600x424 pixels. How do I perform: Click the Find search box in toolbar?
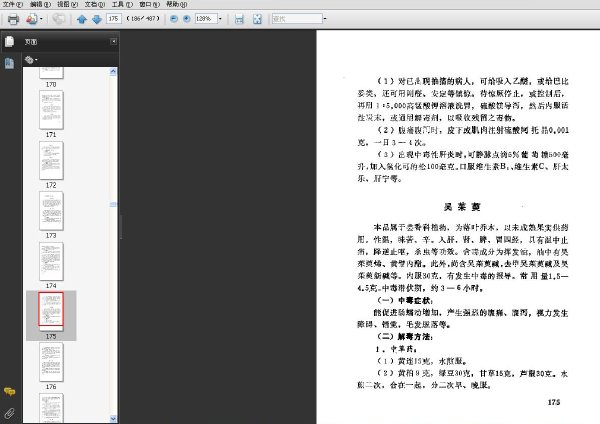[297, 18]
